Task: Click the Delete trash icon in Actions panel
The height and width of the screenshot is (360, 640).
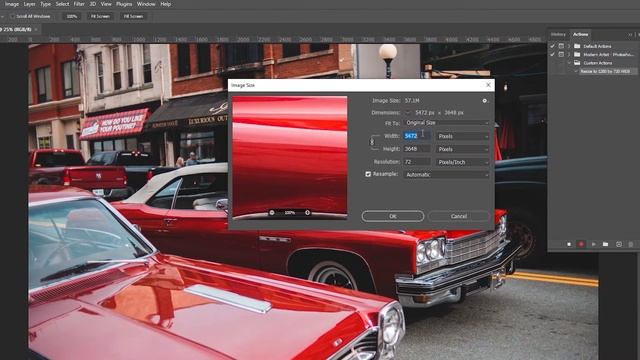Action: 631,244
